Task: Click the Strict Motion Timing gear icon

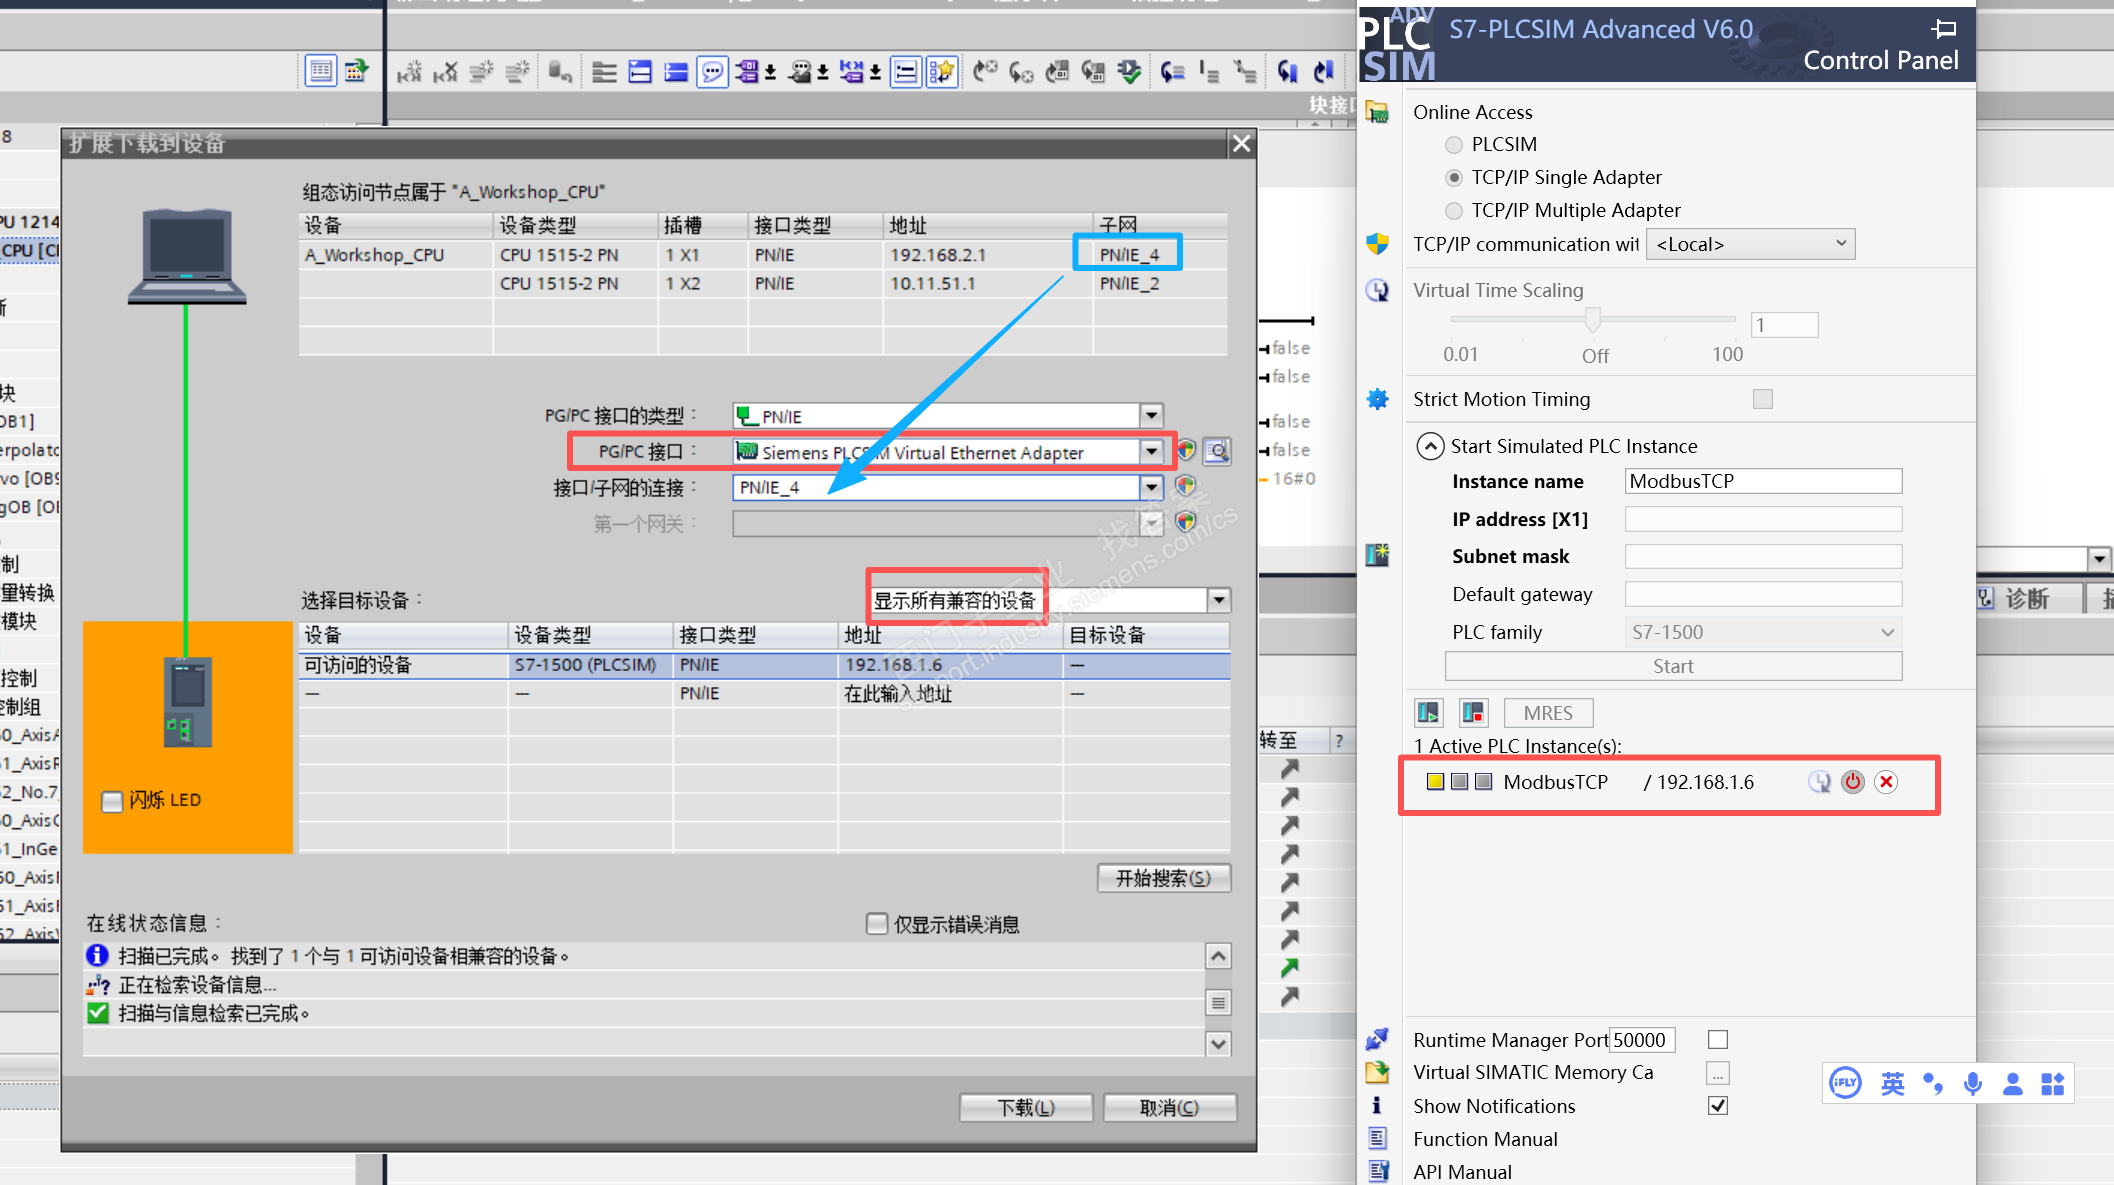Action: click(x=1377, y=399)
